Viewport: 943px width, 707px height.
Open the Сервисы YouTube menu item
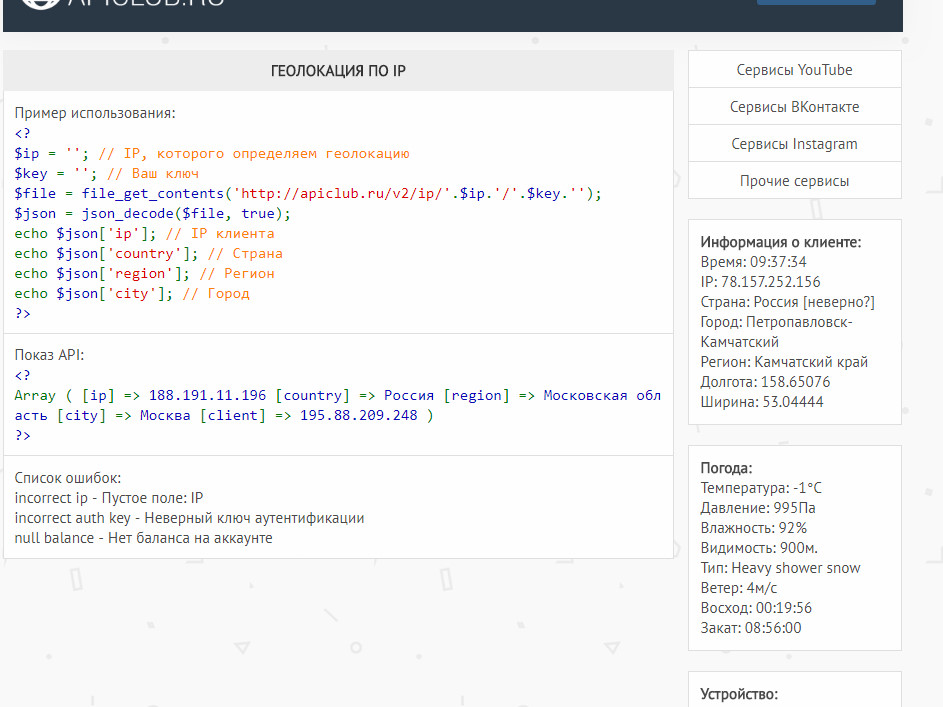click(794, 70)
